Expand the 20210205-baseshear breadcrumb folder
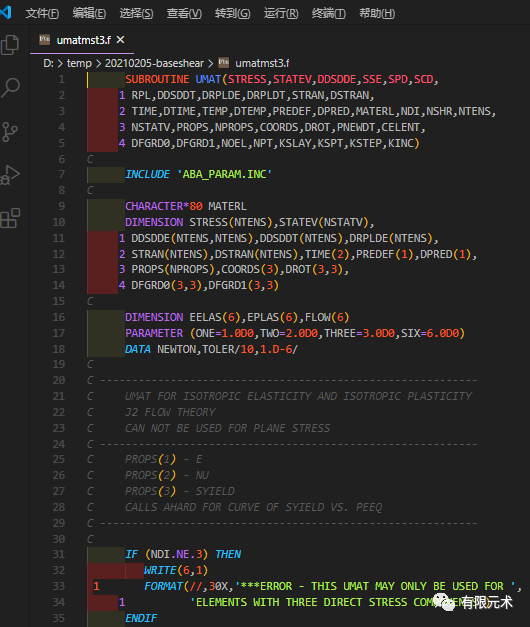Image resolution: width=530 pixels, height=627 pixels. coord(154,63)
